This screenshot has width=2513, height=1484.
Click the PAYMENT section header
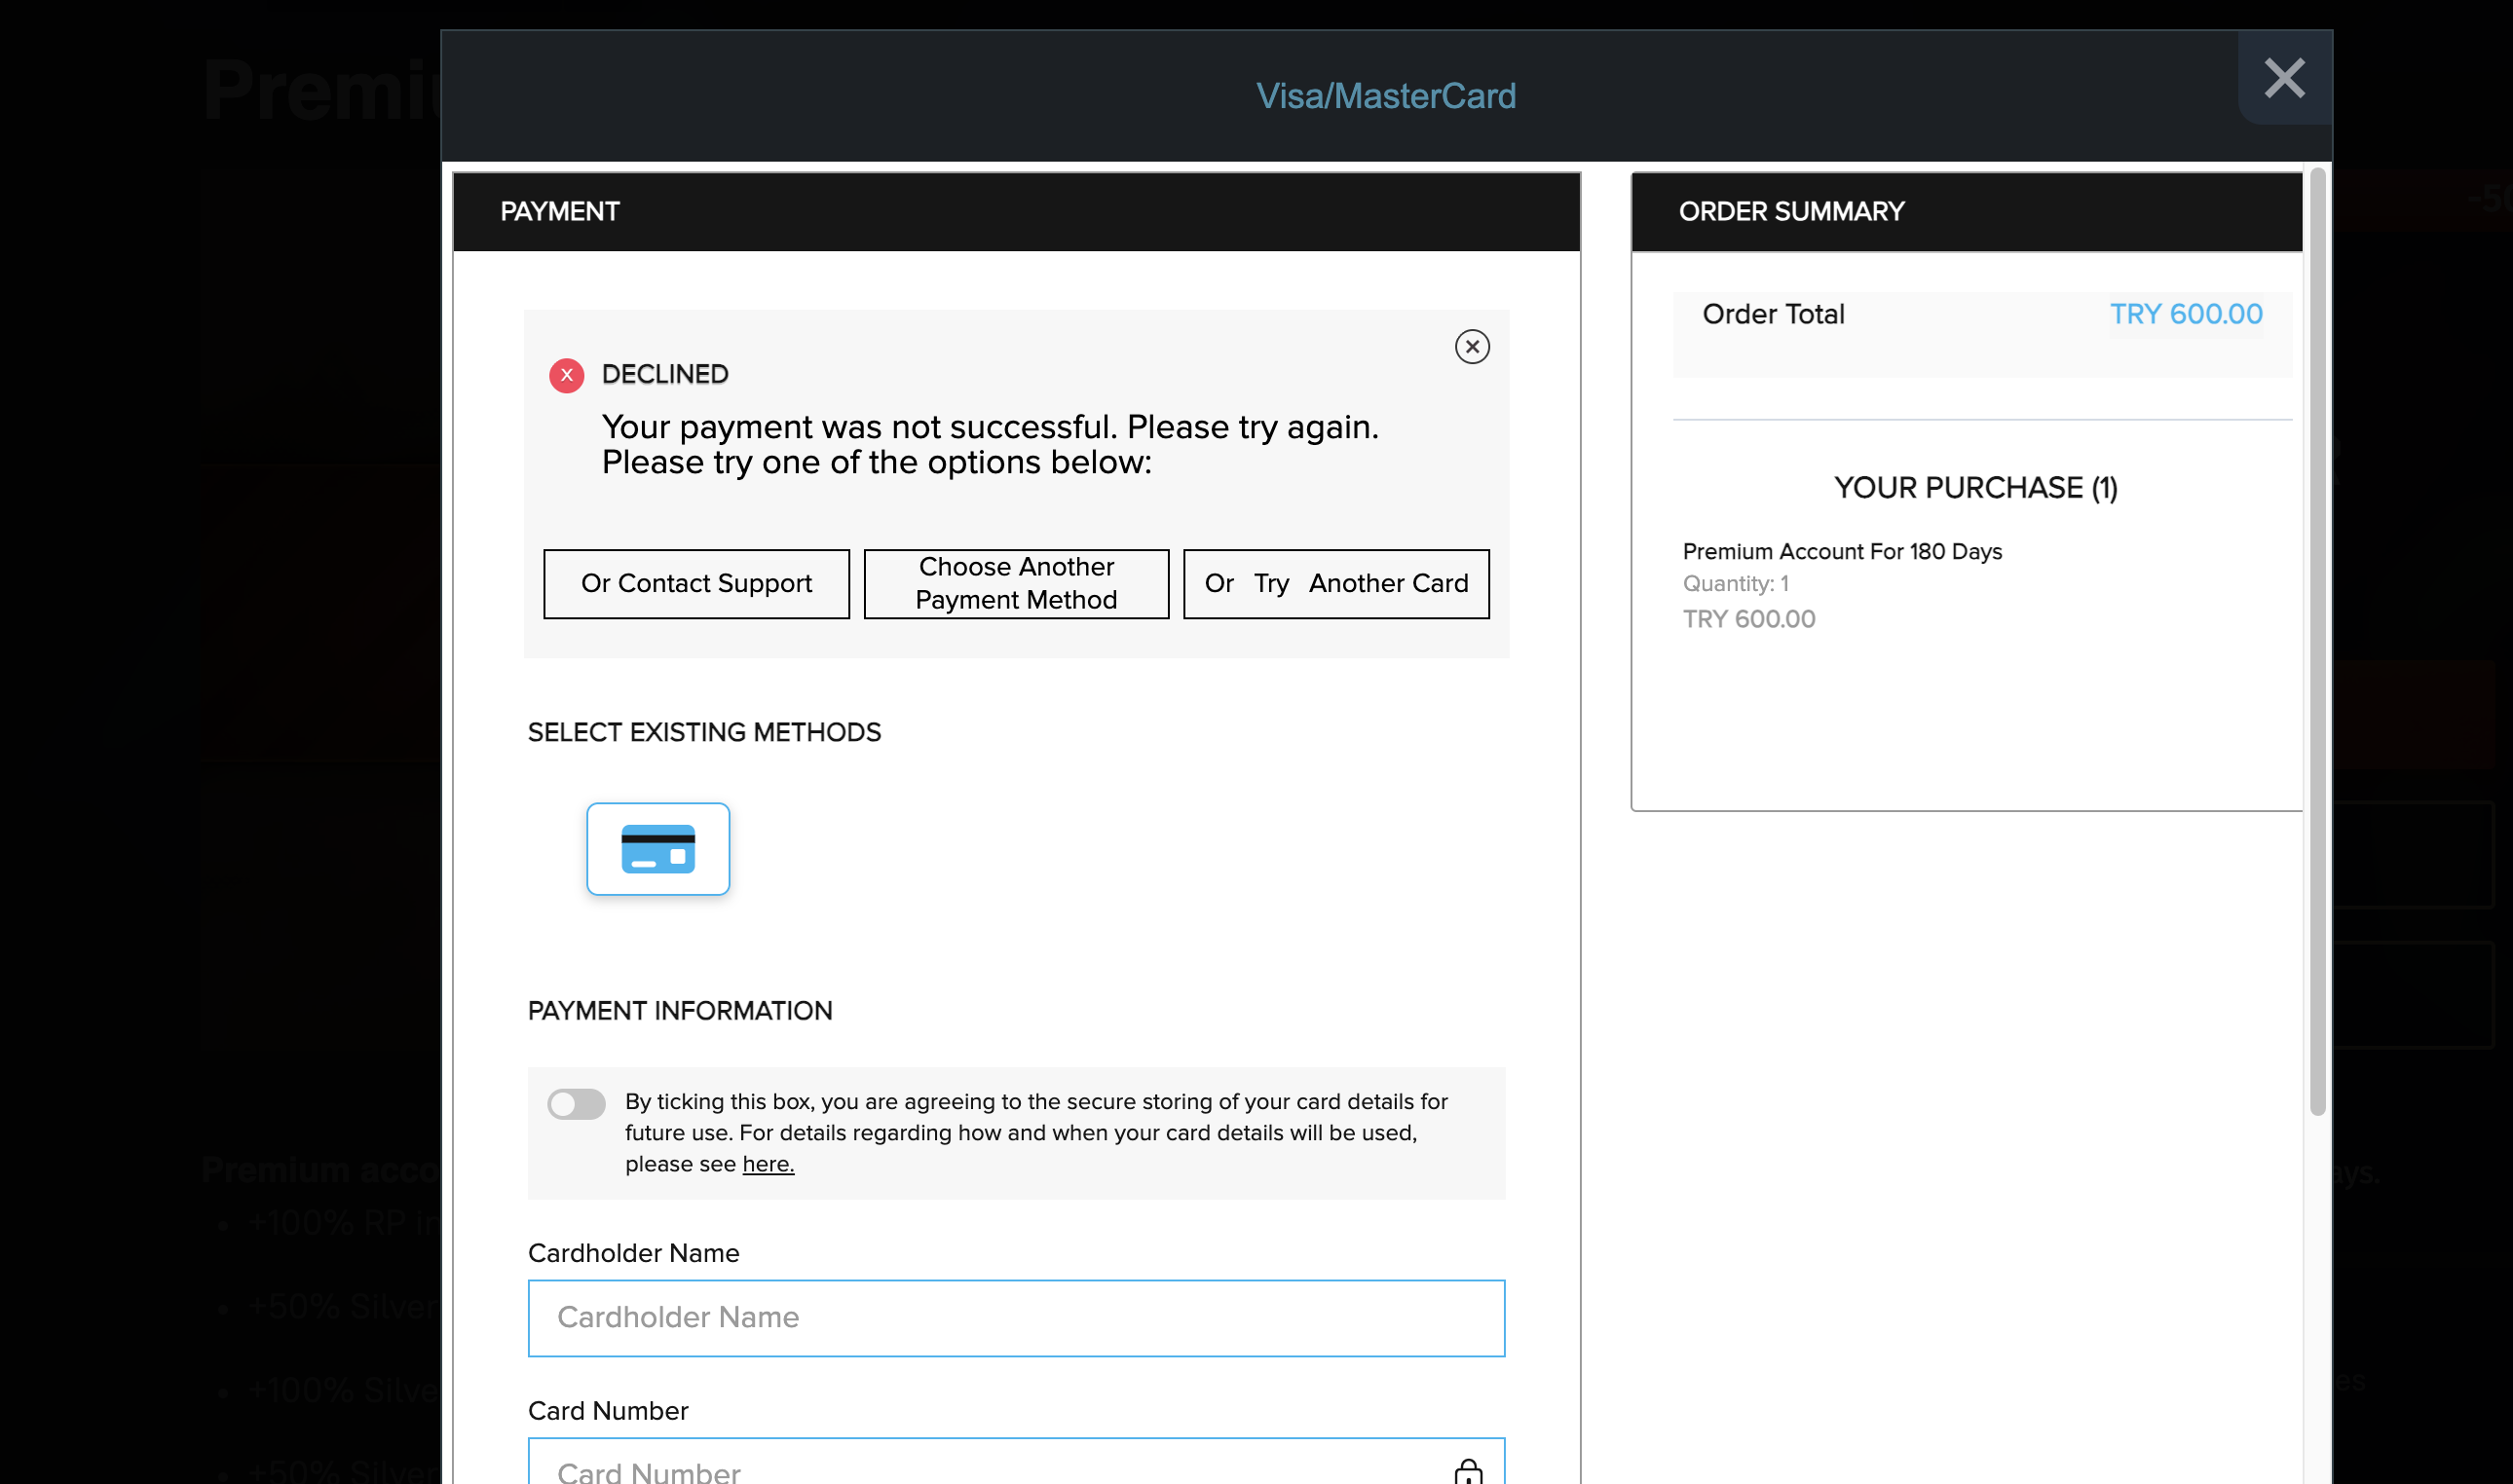click(559, 212)
